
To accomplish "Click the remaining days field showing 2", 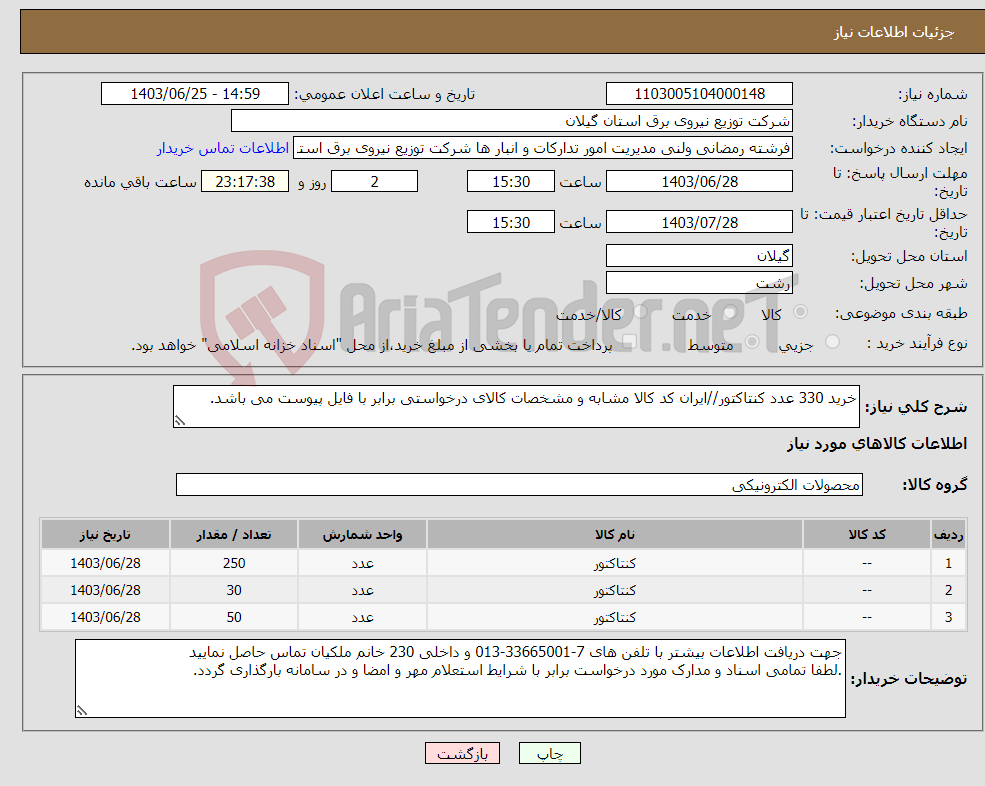I will 374,182.
